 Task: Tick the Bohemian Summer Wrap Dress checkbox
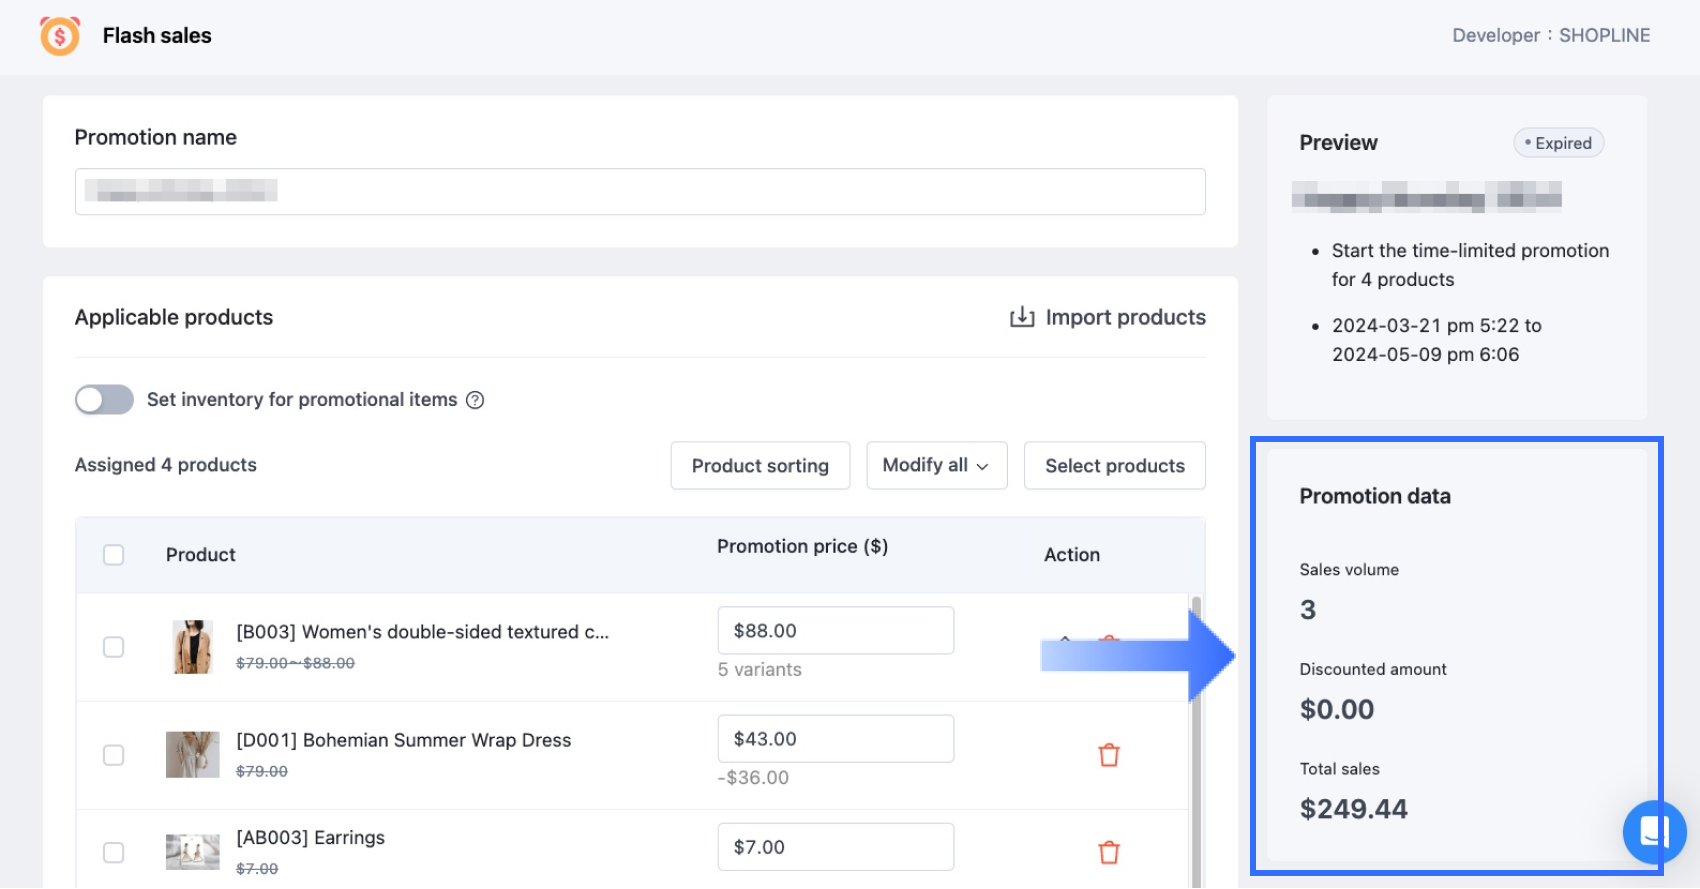pyautogui.click(x=114, y=755)
